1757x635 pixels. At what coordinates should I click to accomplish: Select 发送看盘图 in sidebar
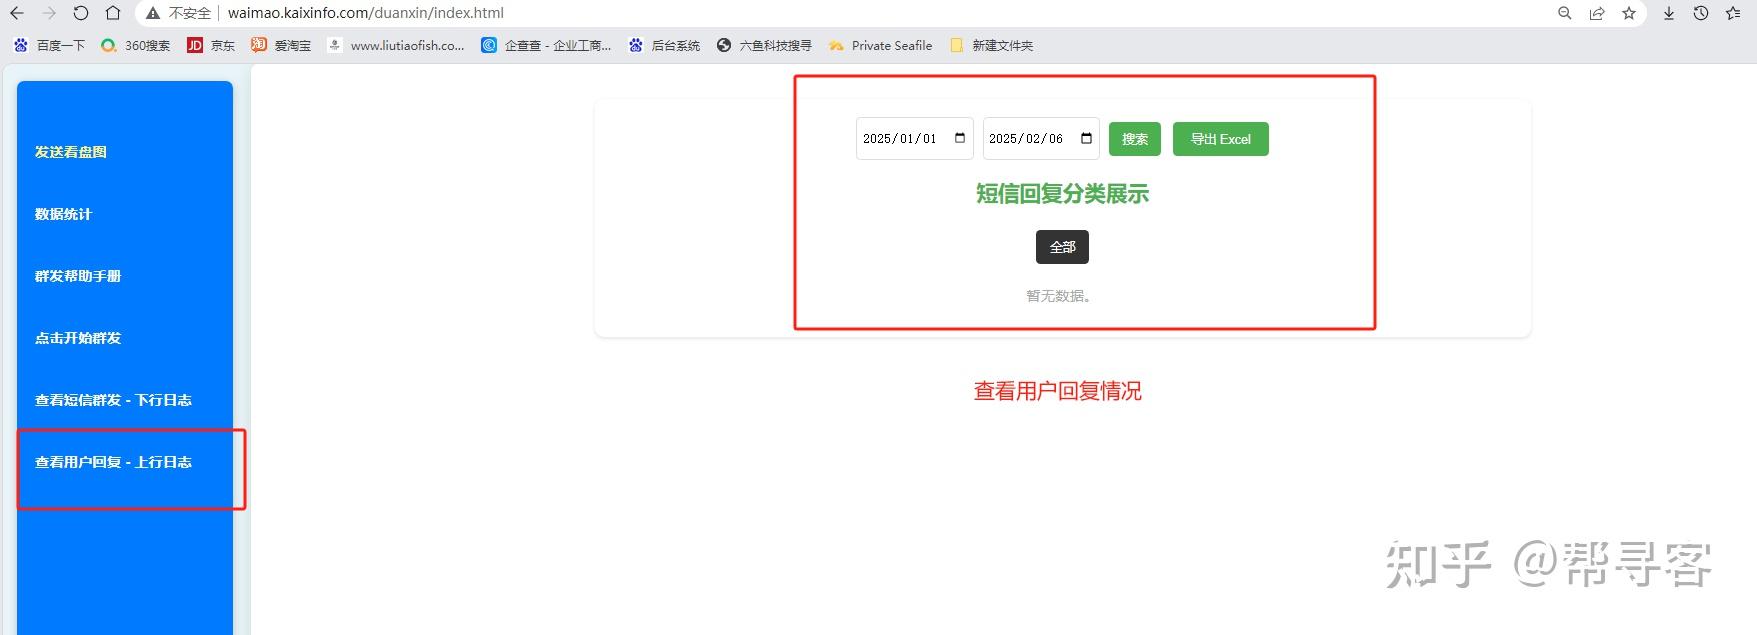click(x=71, y=152)
